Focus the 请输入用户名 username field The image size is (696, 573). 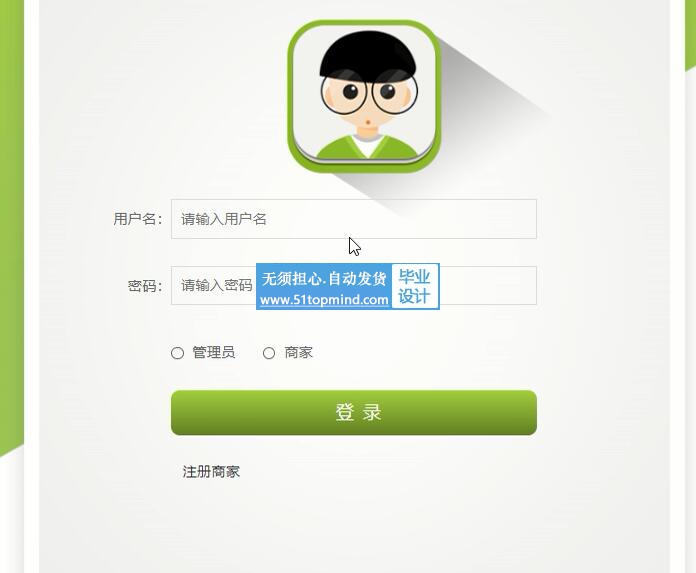(x=354, y=219)
